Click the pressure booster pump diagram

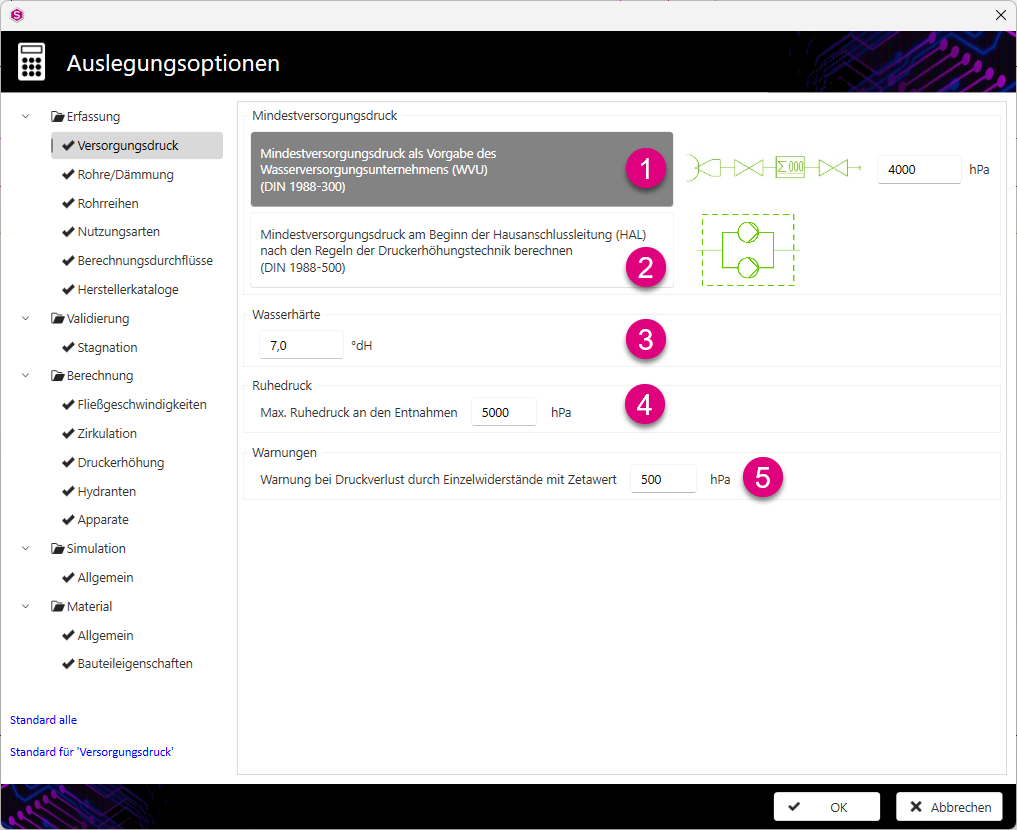[x=748, y=250]
